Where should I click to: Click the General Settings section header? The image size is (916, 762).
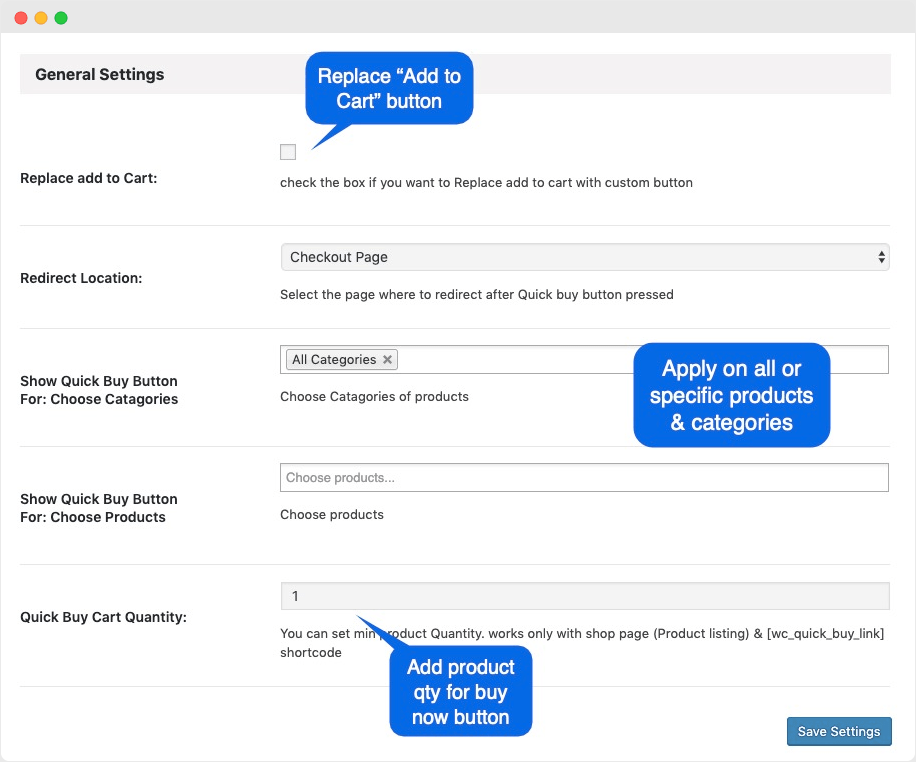coord(100,75)
